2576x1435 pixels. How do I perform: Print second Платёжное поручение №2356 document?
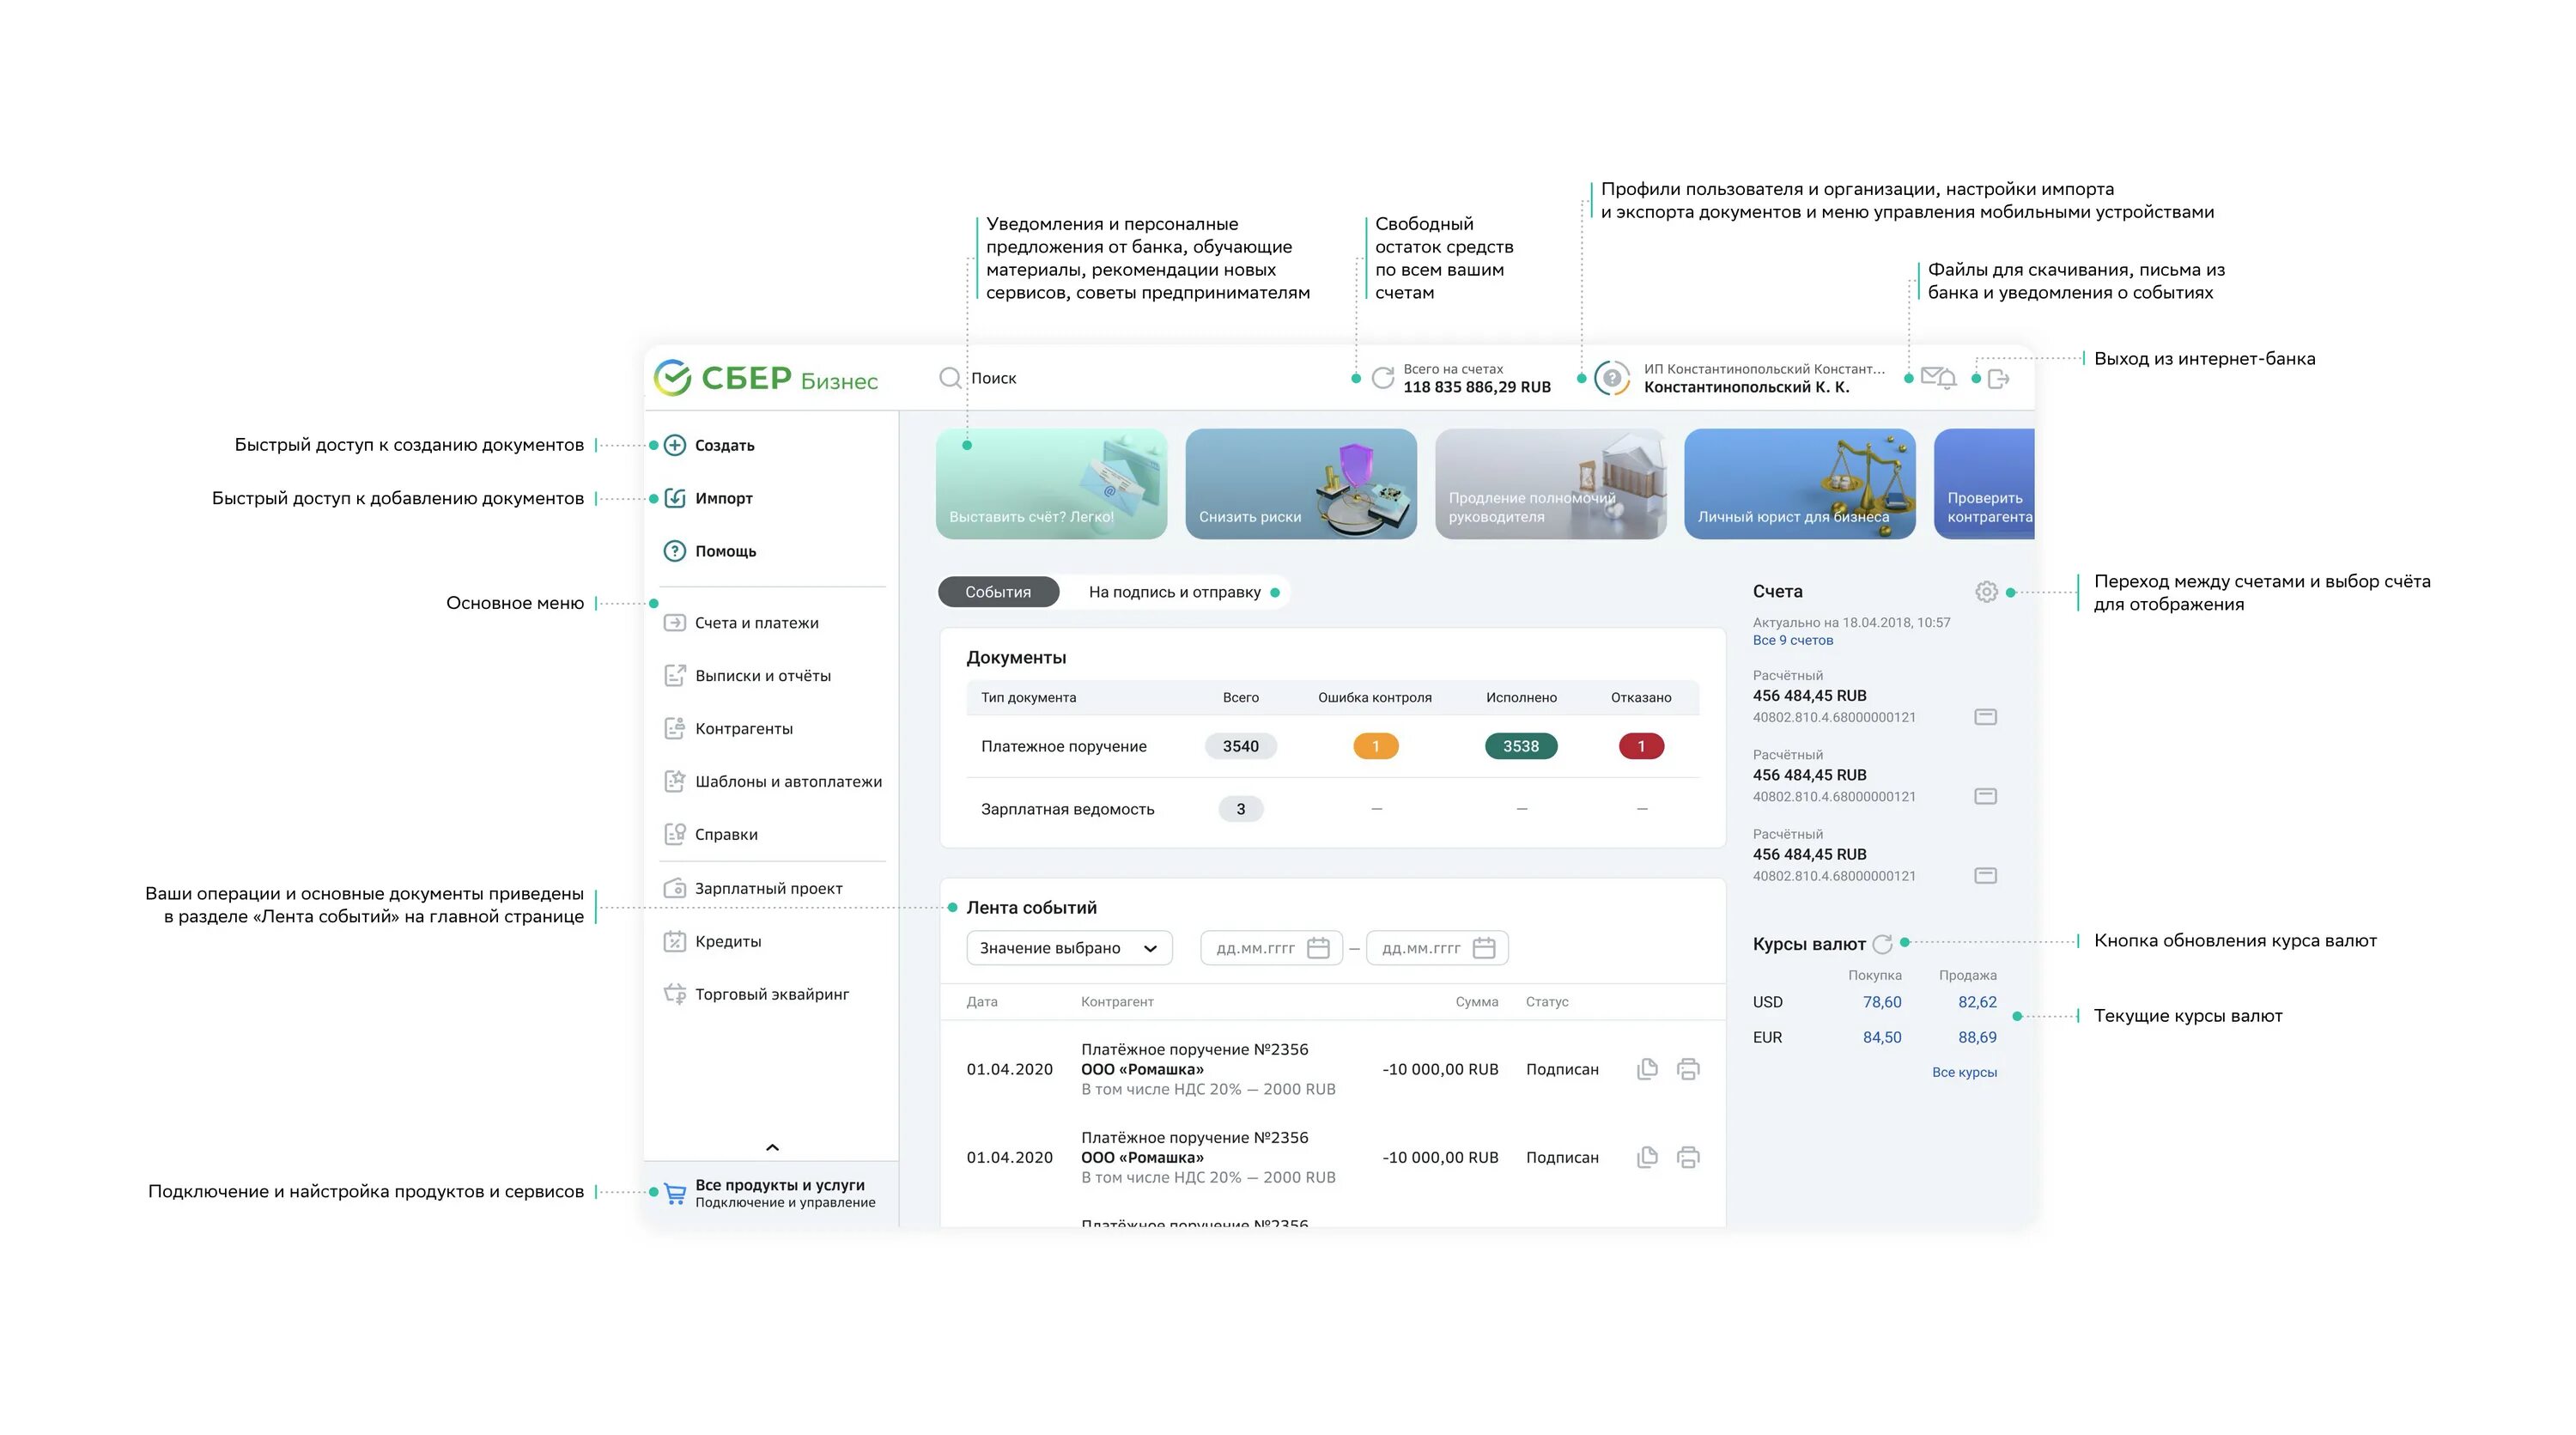click(x=1688, y=1157)
